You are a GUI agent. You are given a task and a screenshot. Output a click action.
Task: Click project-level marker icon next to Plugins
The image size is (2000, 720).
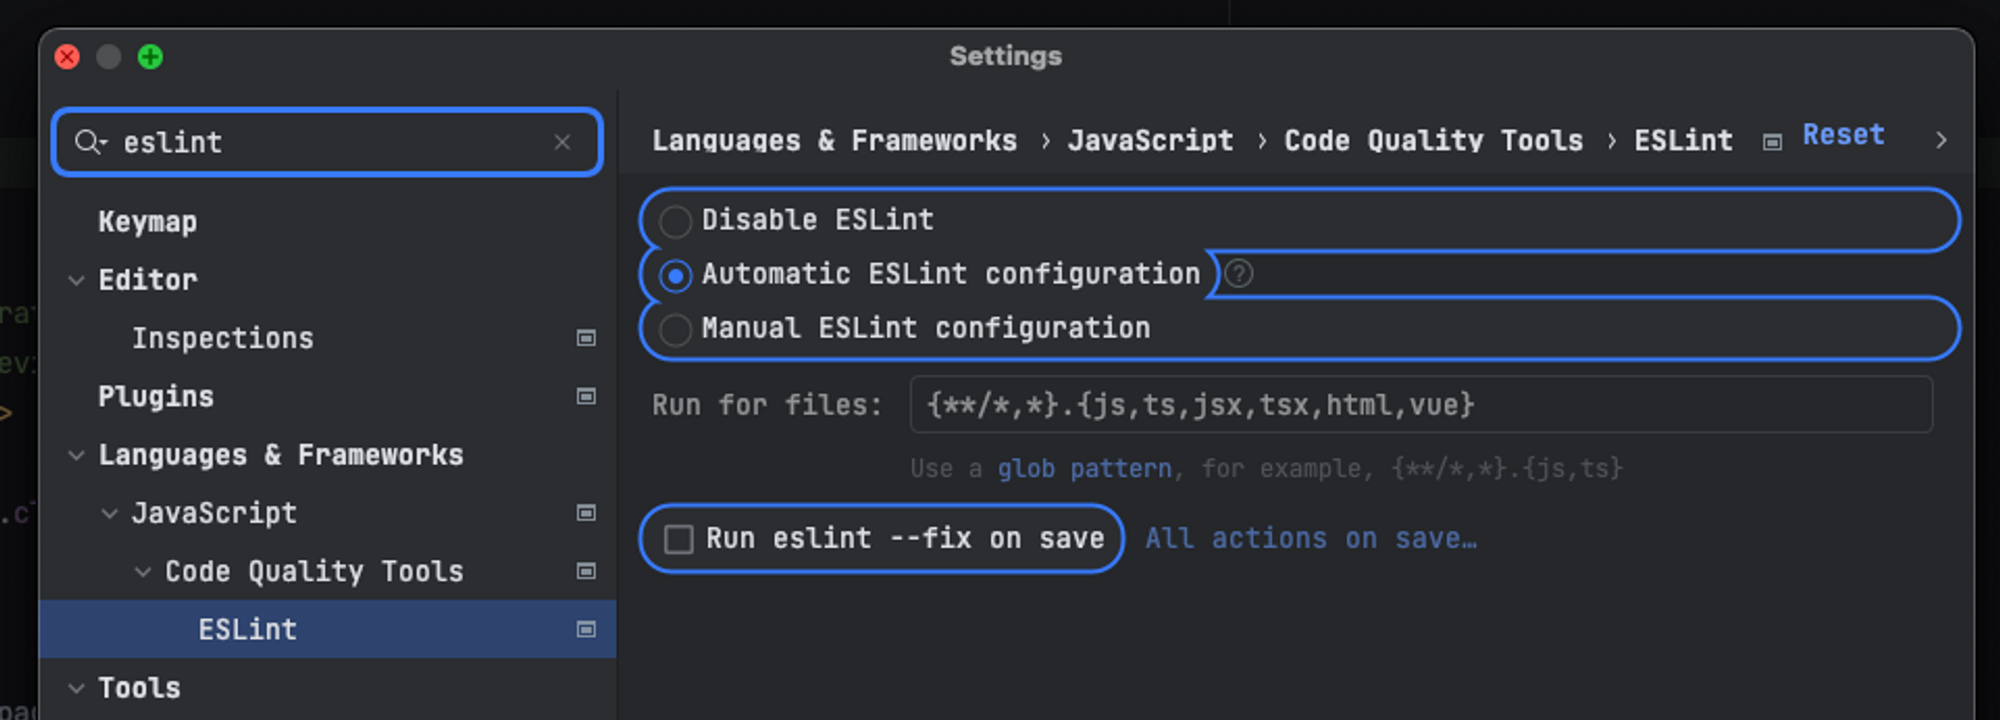586,396
